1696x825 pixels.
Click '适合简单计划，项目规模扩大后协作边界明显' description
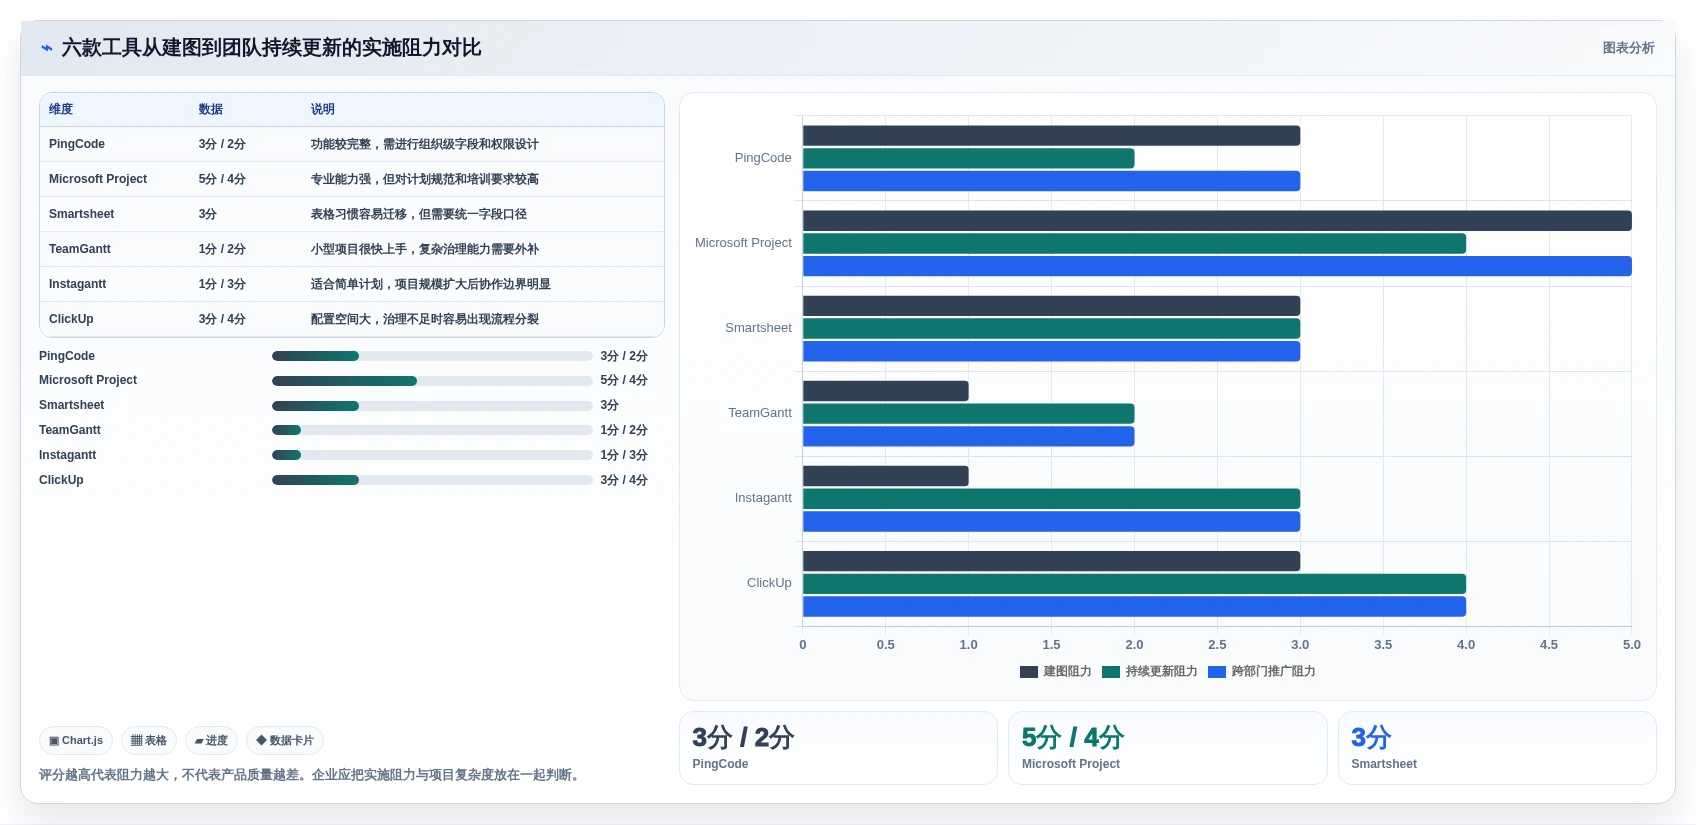(x=431, y=284)
